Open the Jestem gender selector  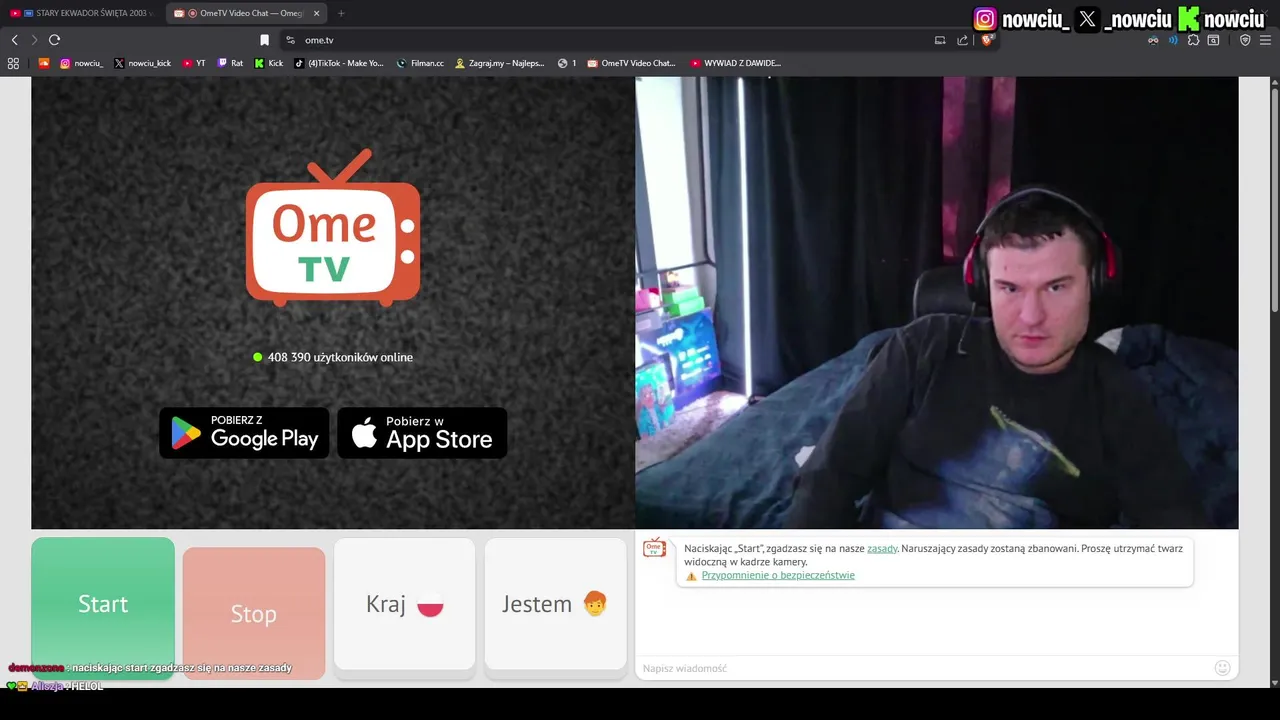coord(555,604)
